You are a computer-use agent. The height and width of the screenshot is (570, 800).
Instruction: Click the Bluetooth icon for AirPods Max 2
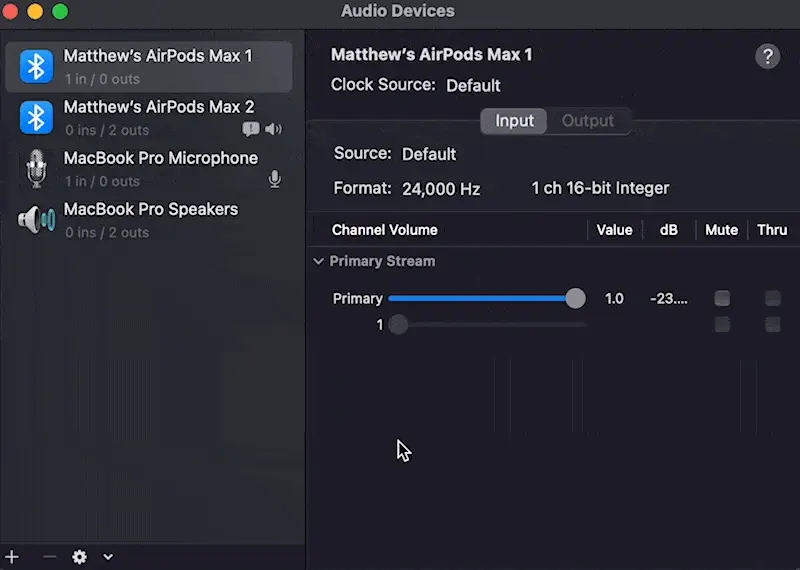click(36, 117)
